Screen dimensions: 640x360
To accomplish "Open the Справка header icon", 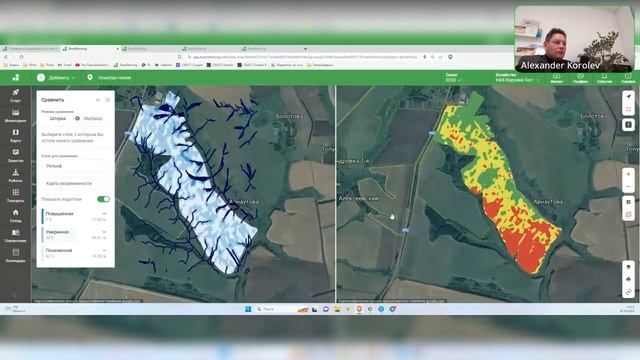I will 628,78.
